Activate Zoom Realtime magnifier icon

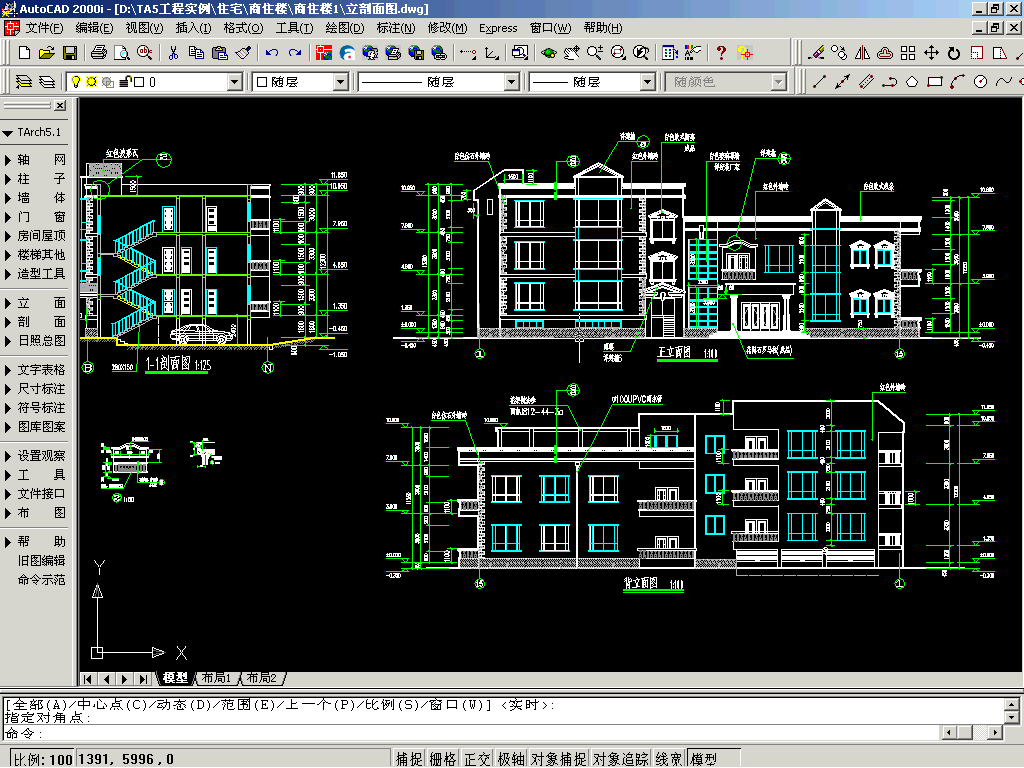594,53
